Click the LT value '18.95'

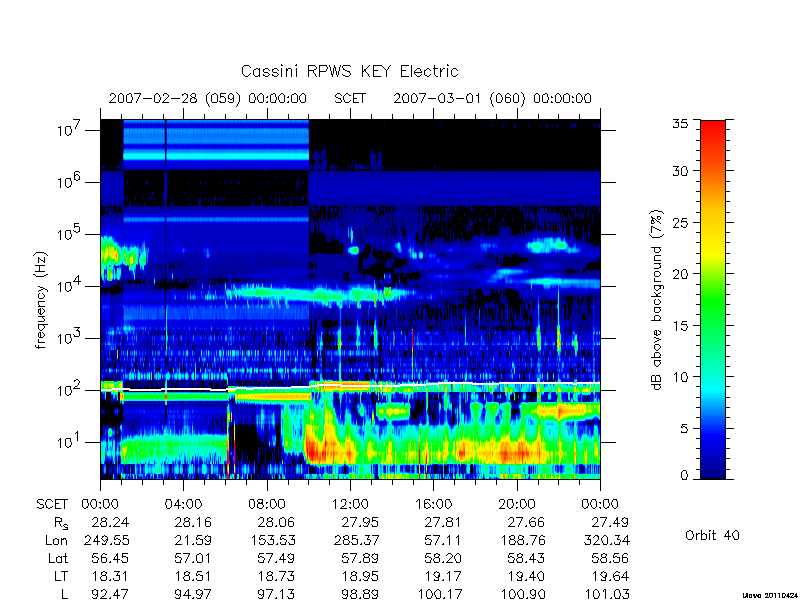point(360,576)
